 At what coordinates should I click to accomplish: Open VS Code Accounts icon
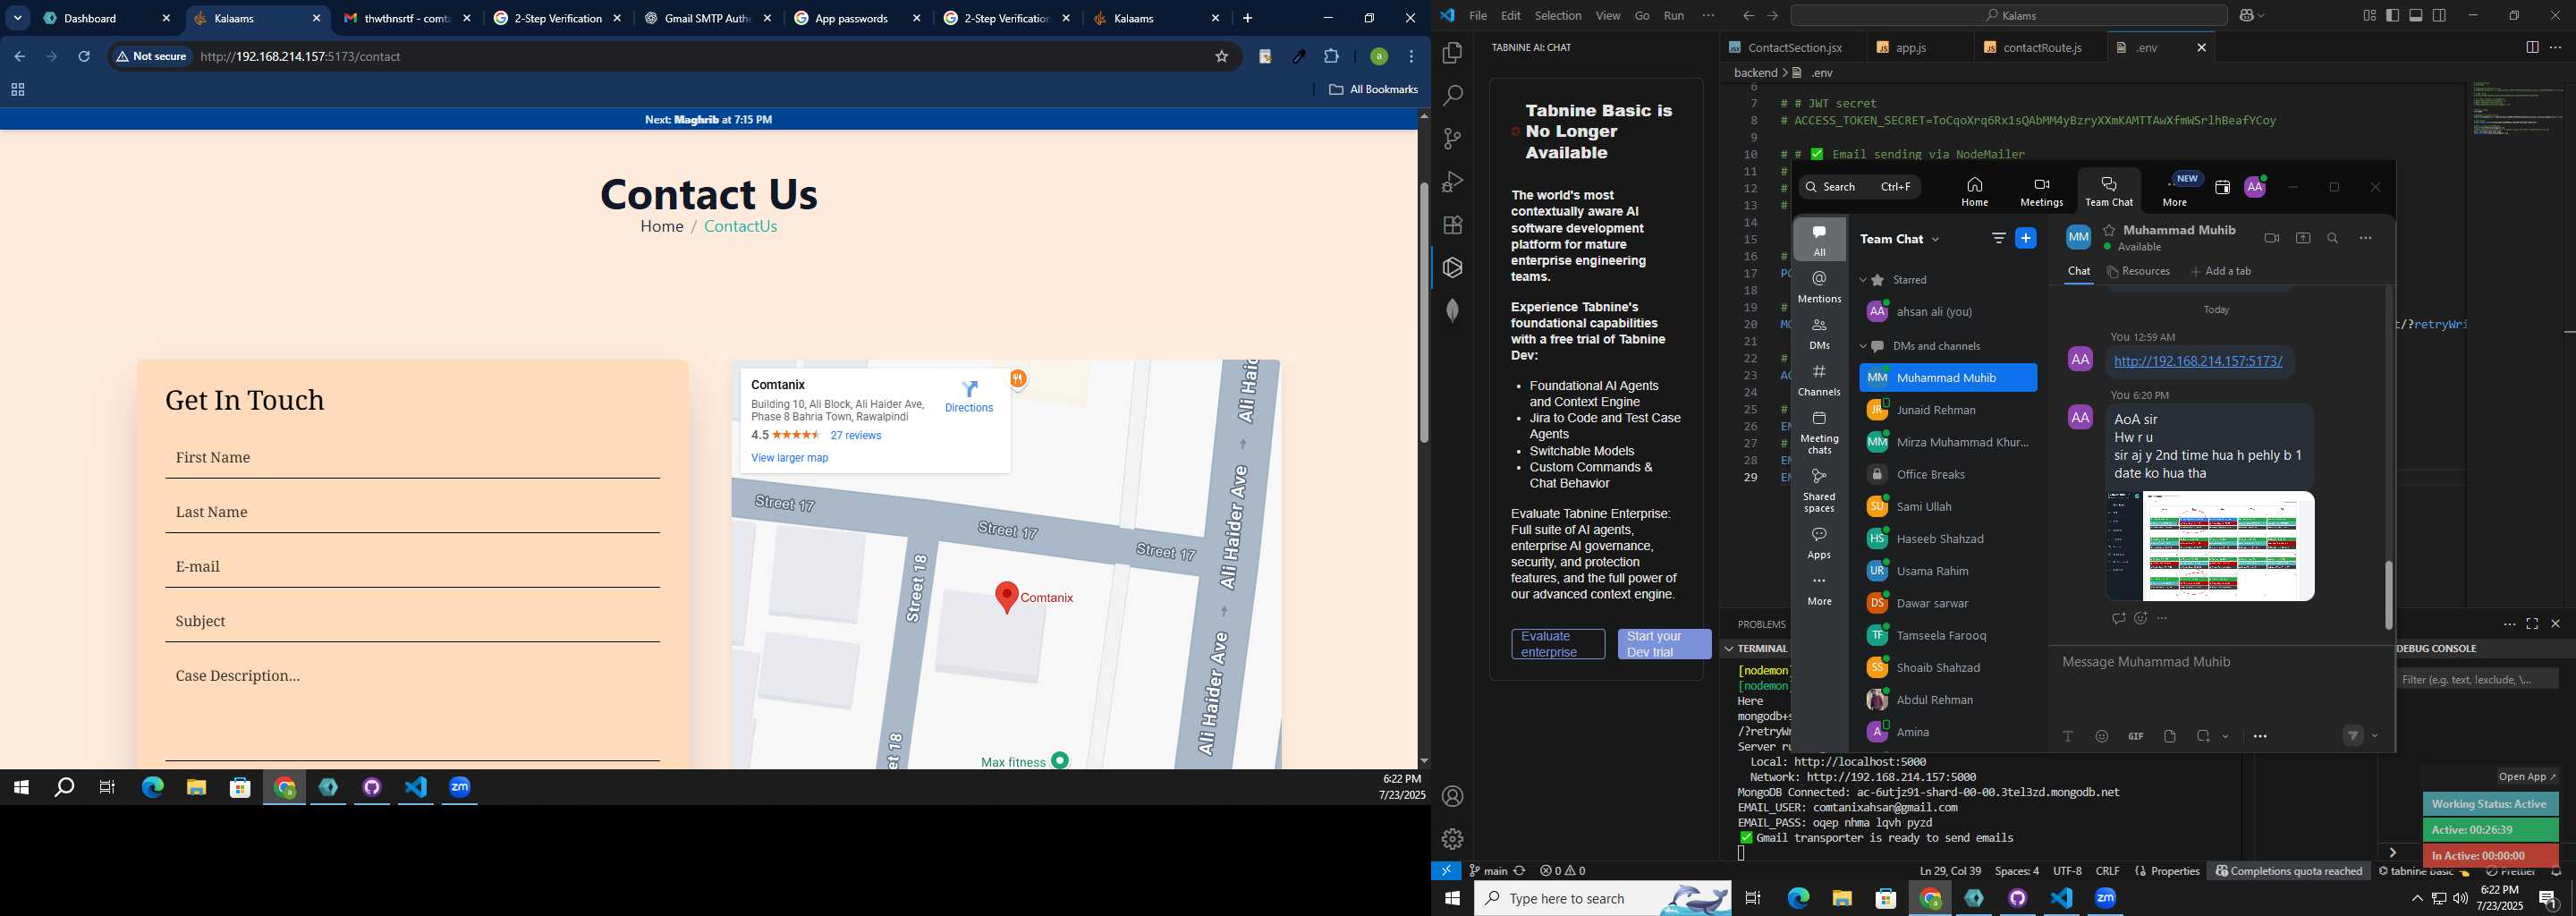(x=1453, y=797)
